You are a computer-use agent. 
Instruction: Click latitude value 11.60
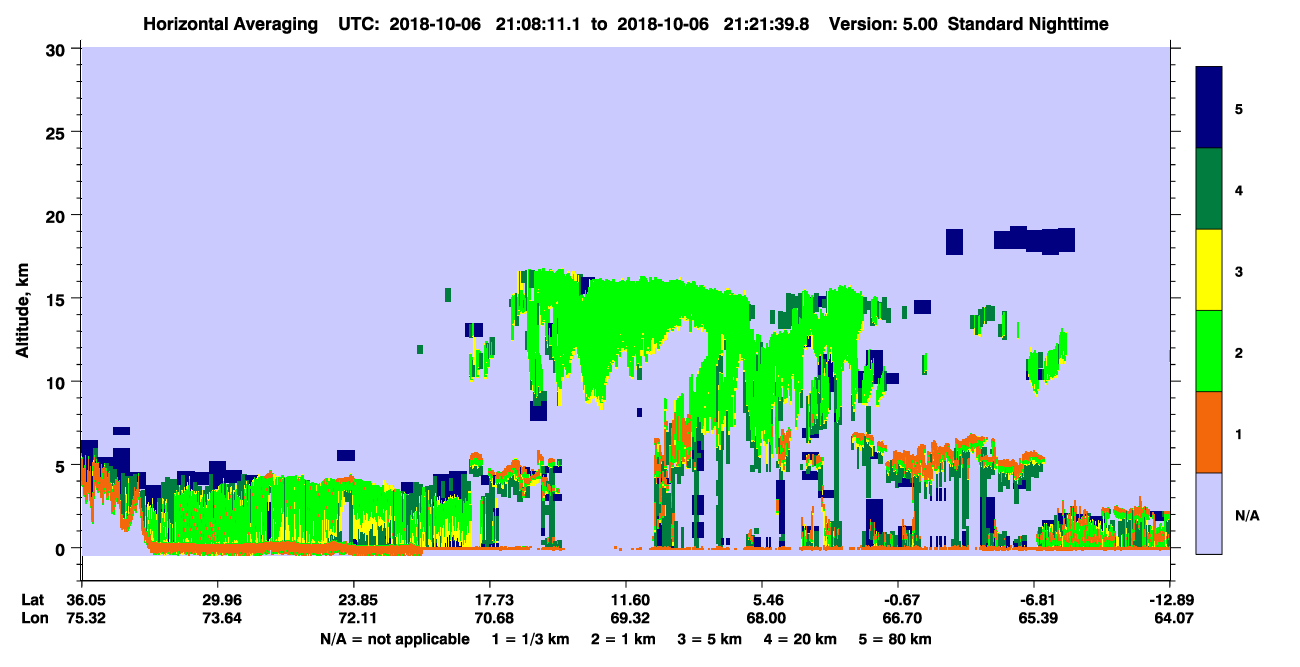(626, 600)
